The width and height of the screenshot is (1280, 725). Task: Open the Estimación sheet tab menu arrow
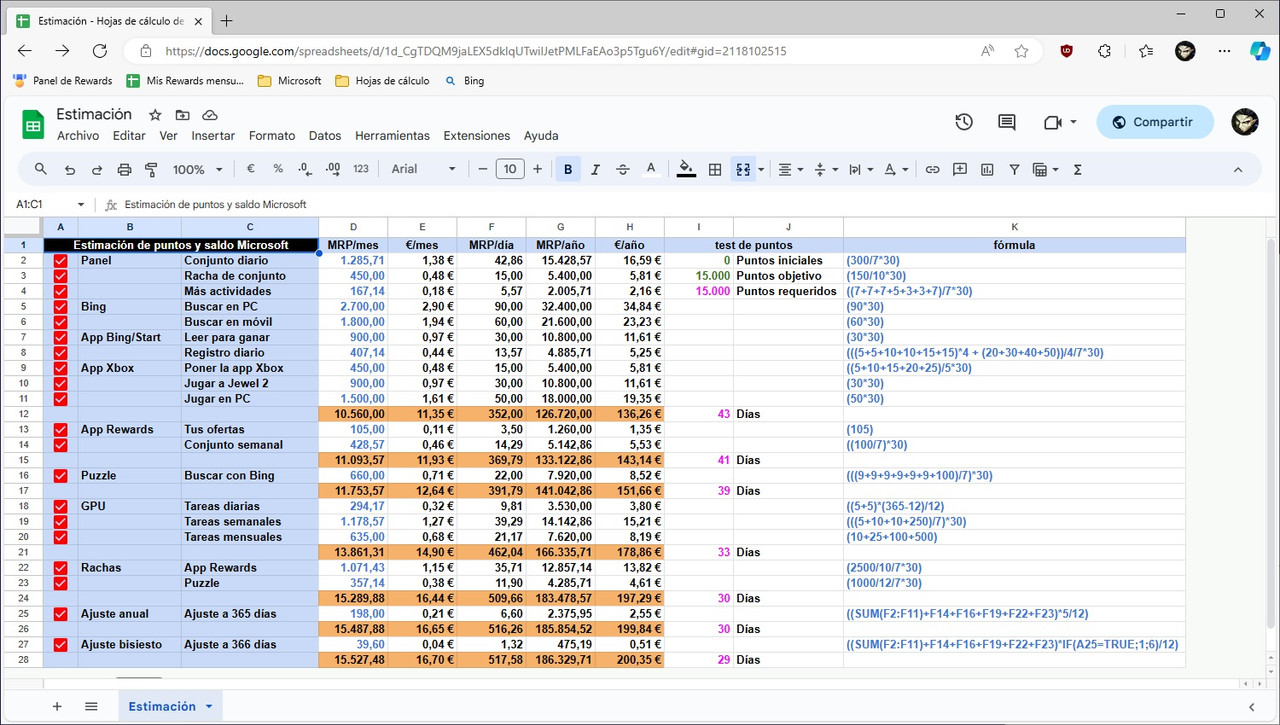tap(209, 706)
